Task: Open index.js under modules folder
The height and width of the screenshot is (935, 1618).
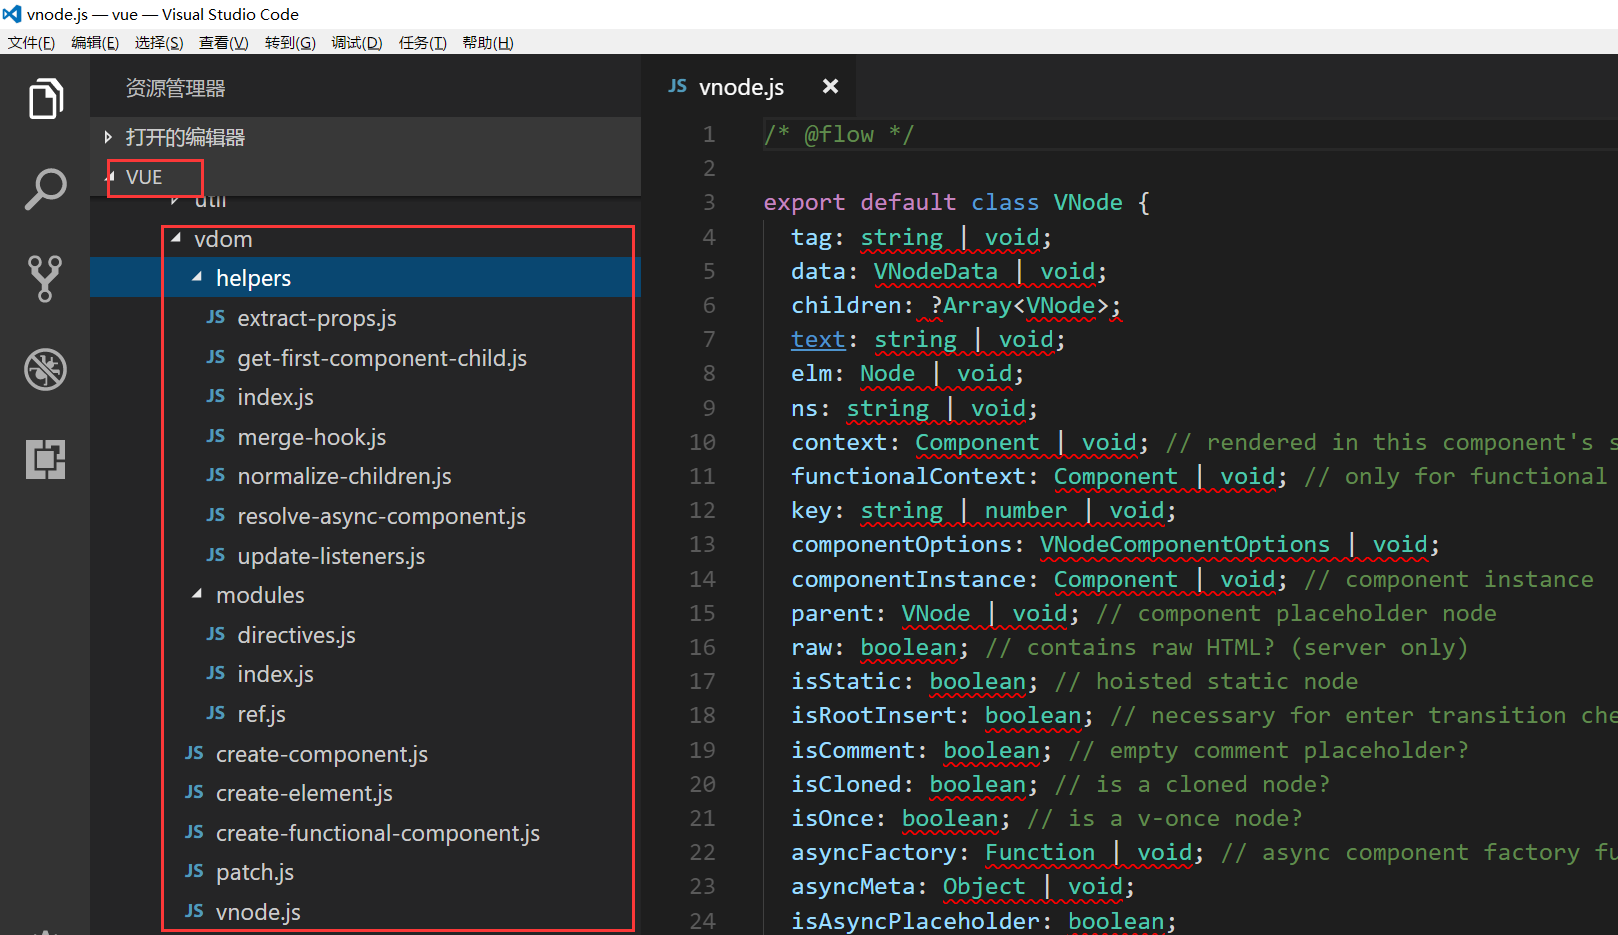Action: coord(275,674)
